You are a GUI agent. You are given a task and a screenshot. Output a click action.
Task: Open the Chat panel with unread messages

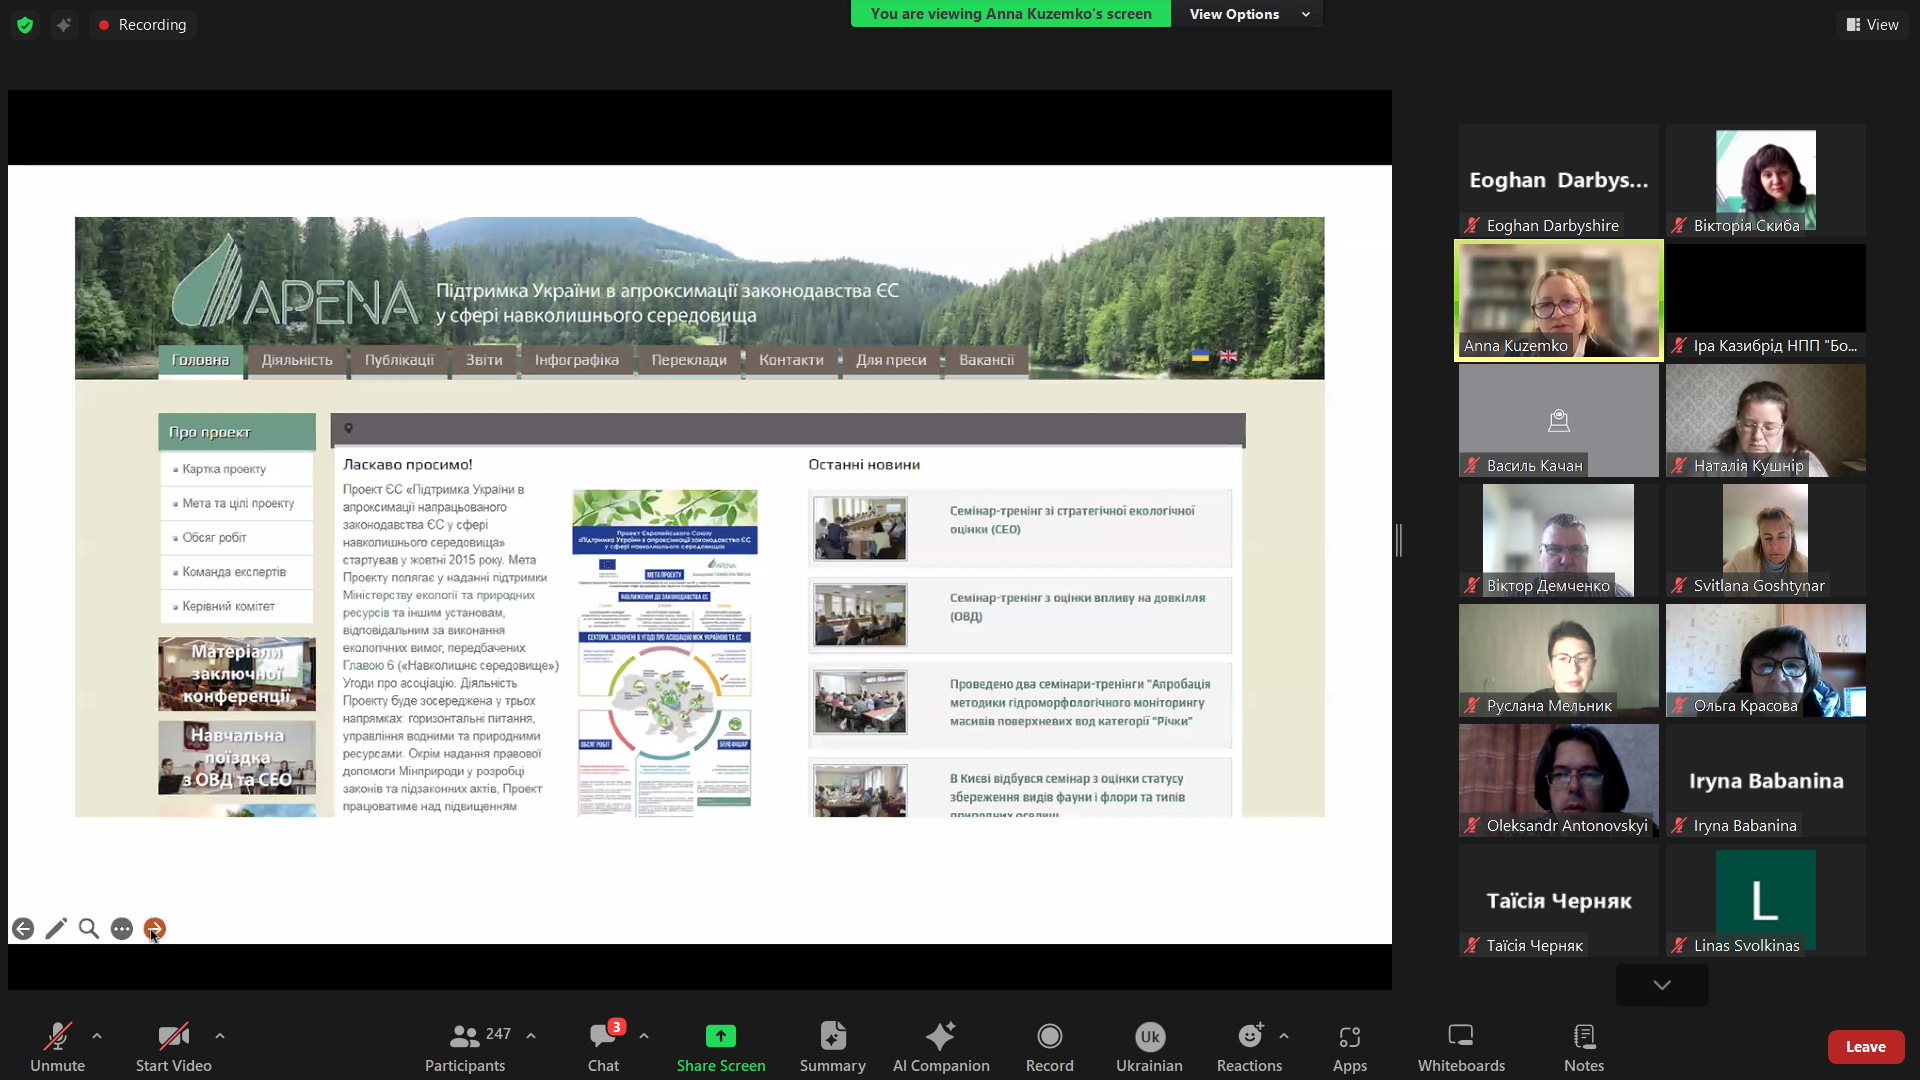[603, 1046]
